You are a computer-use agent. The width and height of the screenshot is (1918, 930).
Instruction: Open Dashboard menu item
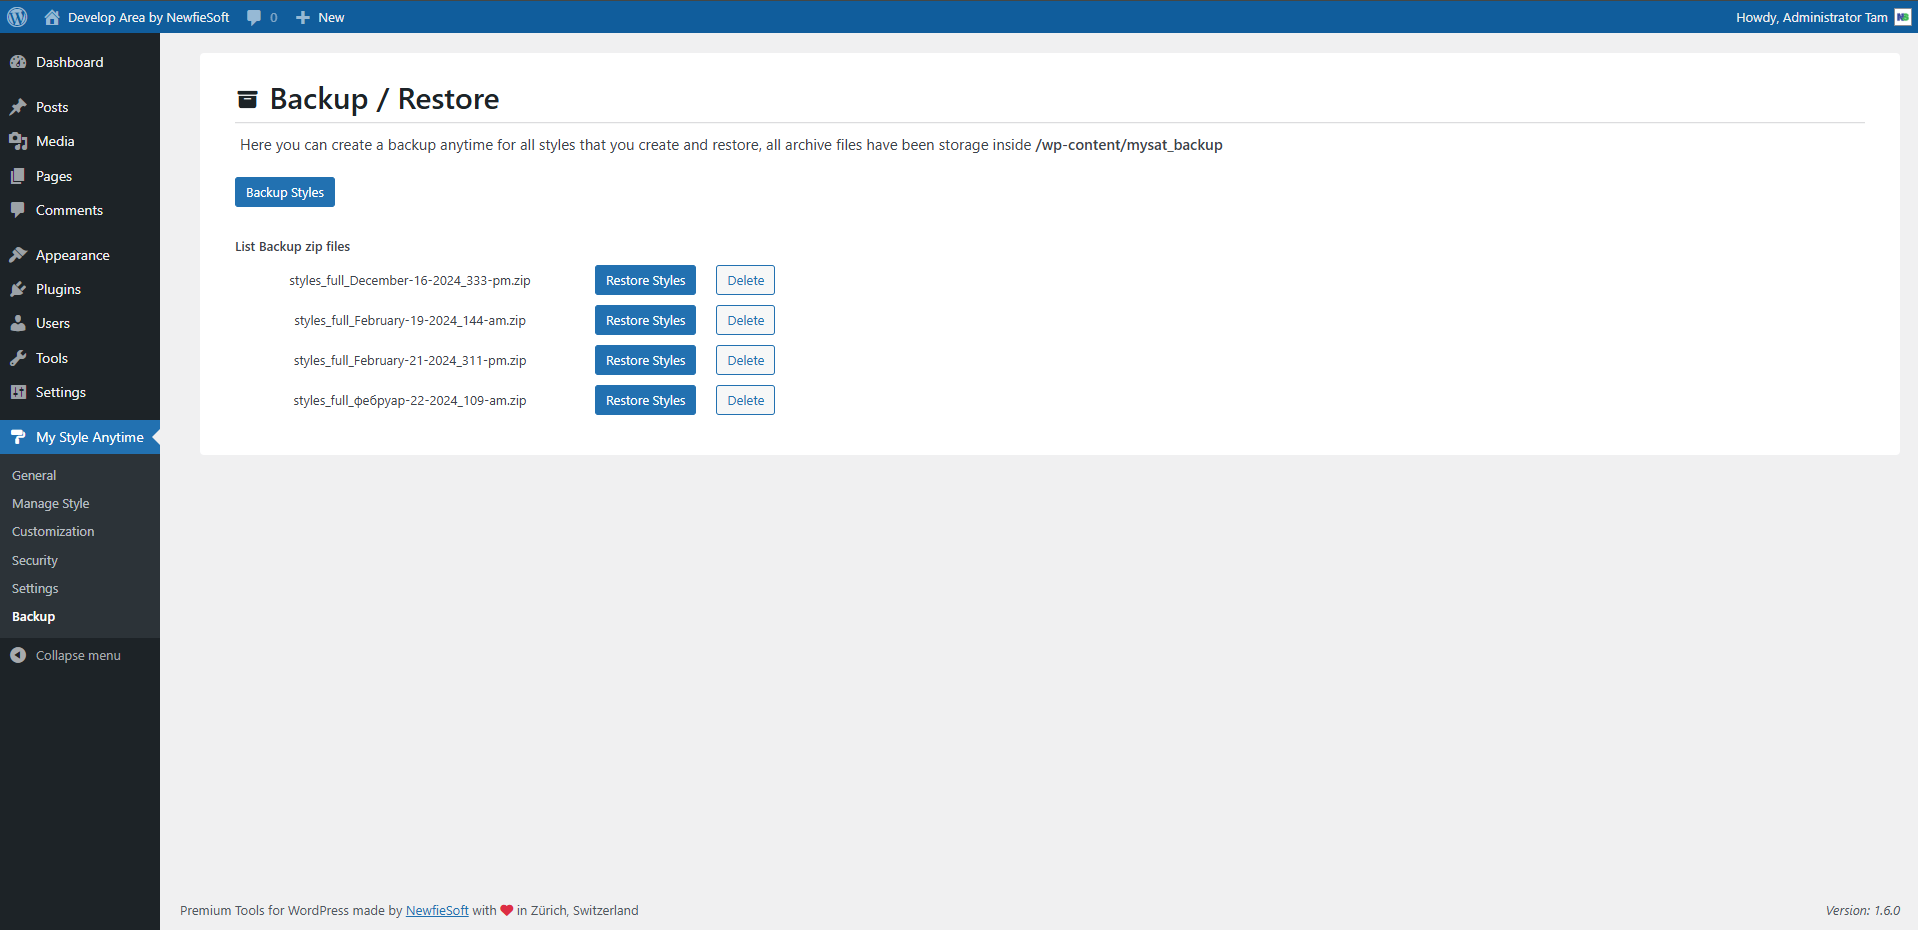coord(80,62)
